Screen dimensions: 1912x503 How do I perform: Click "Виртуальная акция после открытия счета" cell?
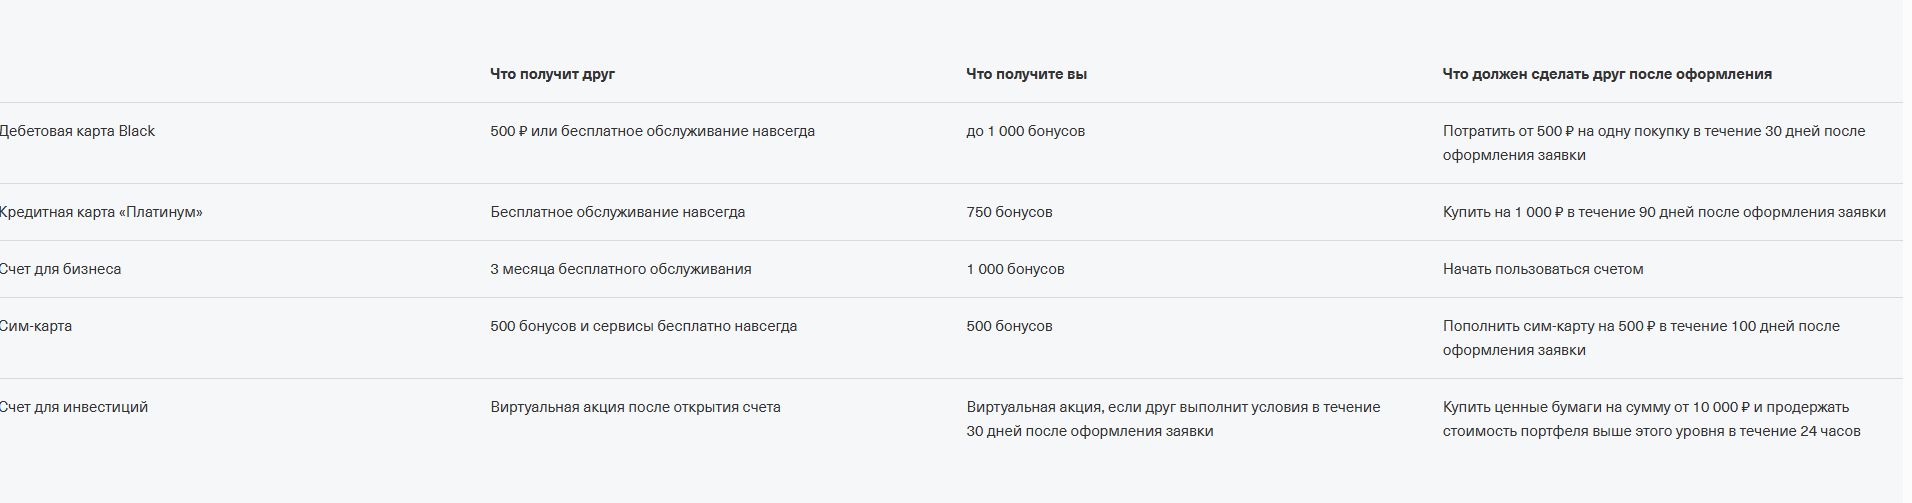tap(635, 407)
